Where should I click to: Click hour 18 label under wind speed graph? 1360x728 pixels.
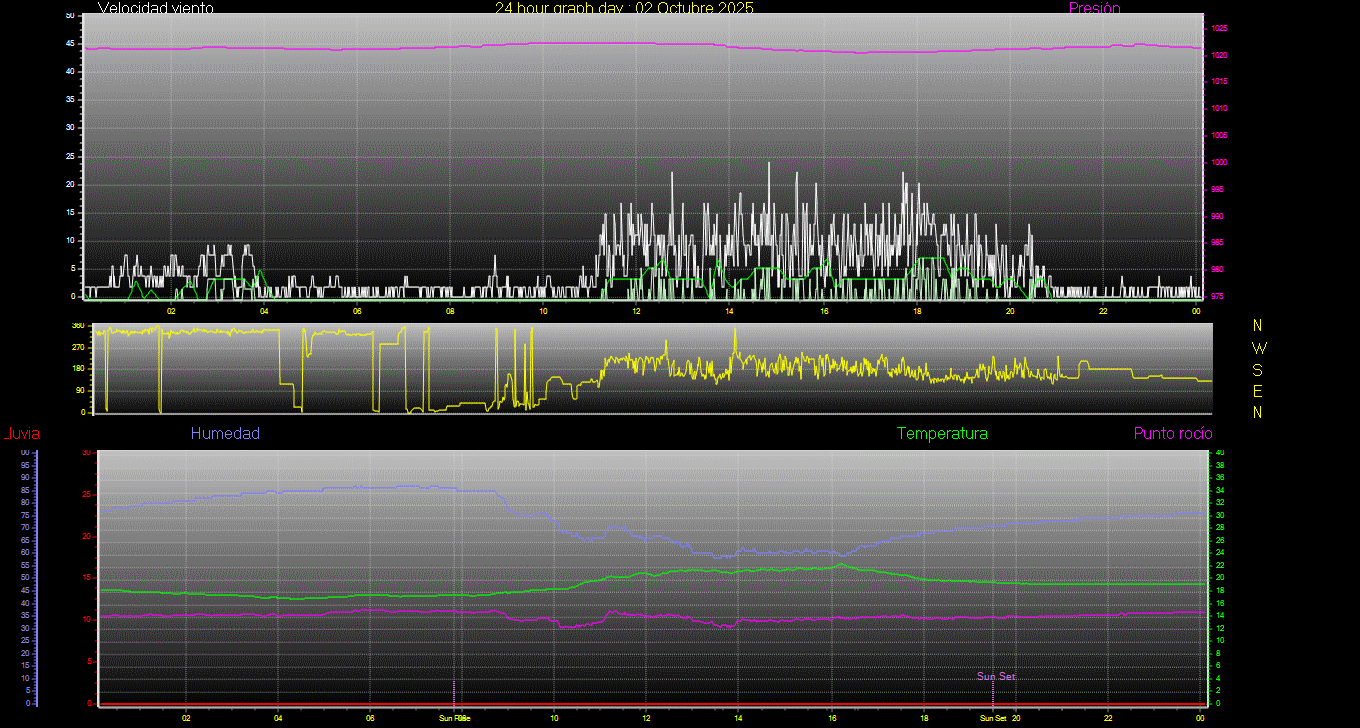(x=917, y=311)
